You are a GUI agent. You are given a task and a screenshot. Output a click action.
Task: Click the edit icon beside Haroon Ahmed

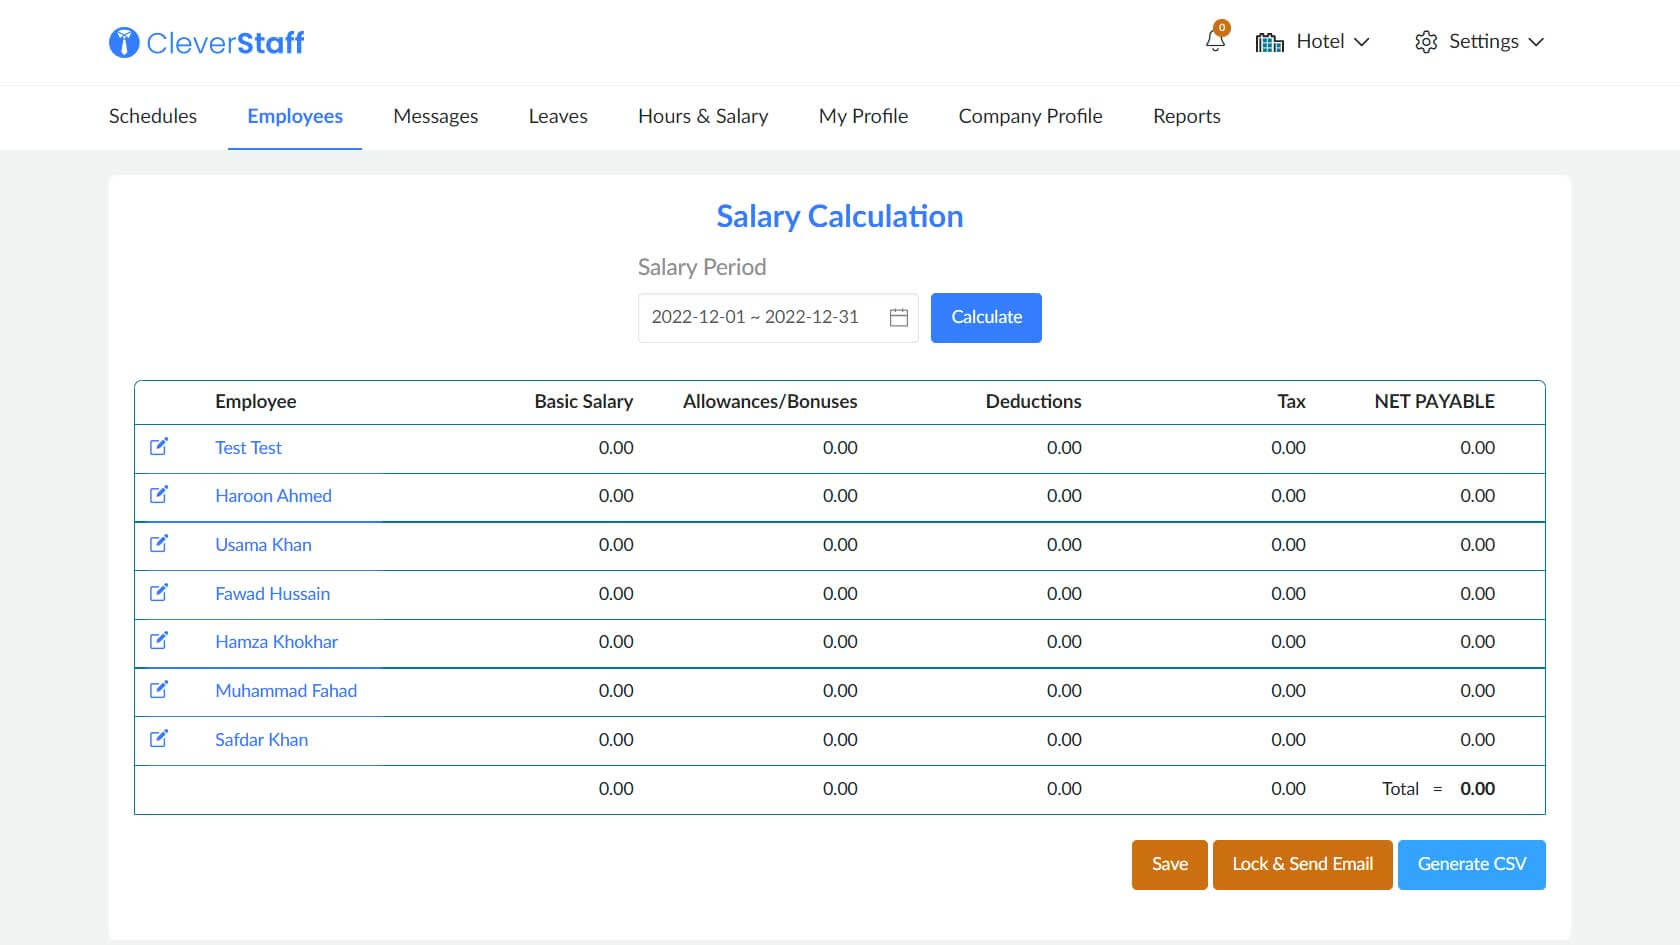tap(159, 495)
